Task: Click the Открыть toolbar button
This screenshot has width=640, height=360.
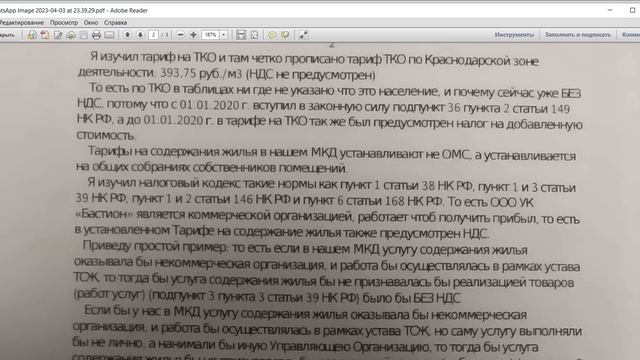Action: click(x=7, y=35)
